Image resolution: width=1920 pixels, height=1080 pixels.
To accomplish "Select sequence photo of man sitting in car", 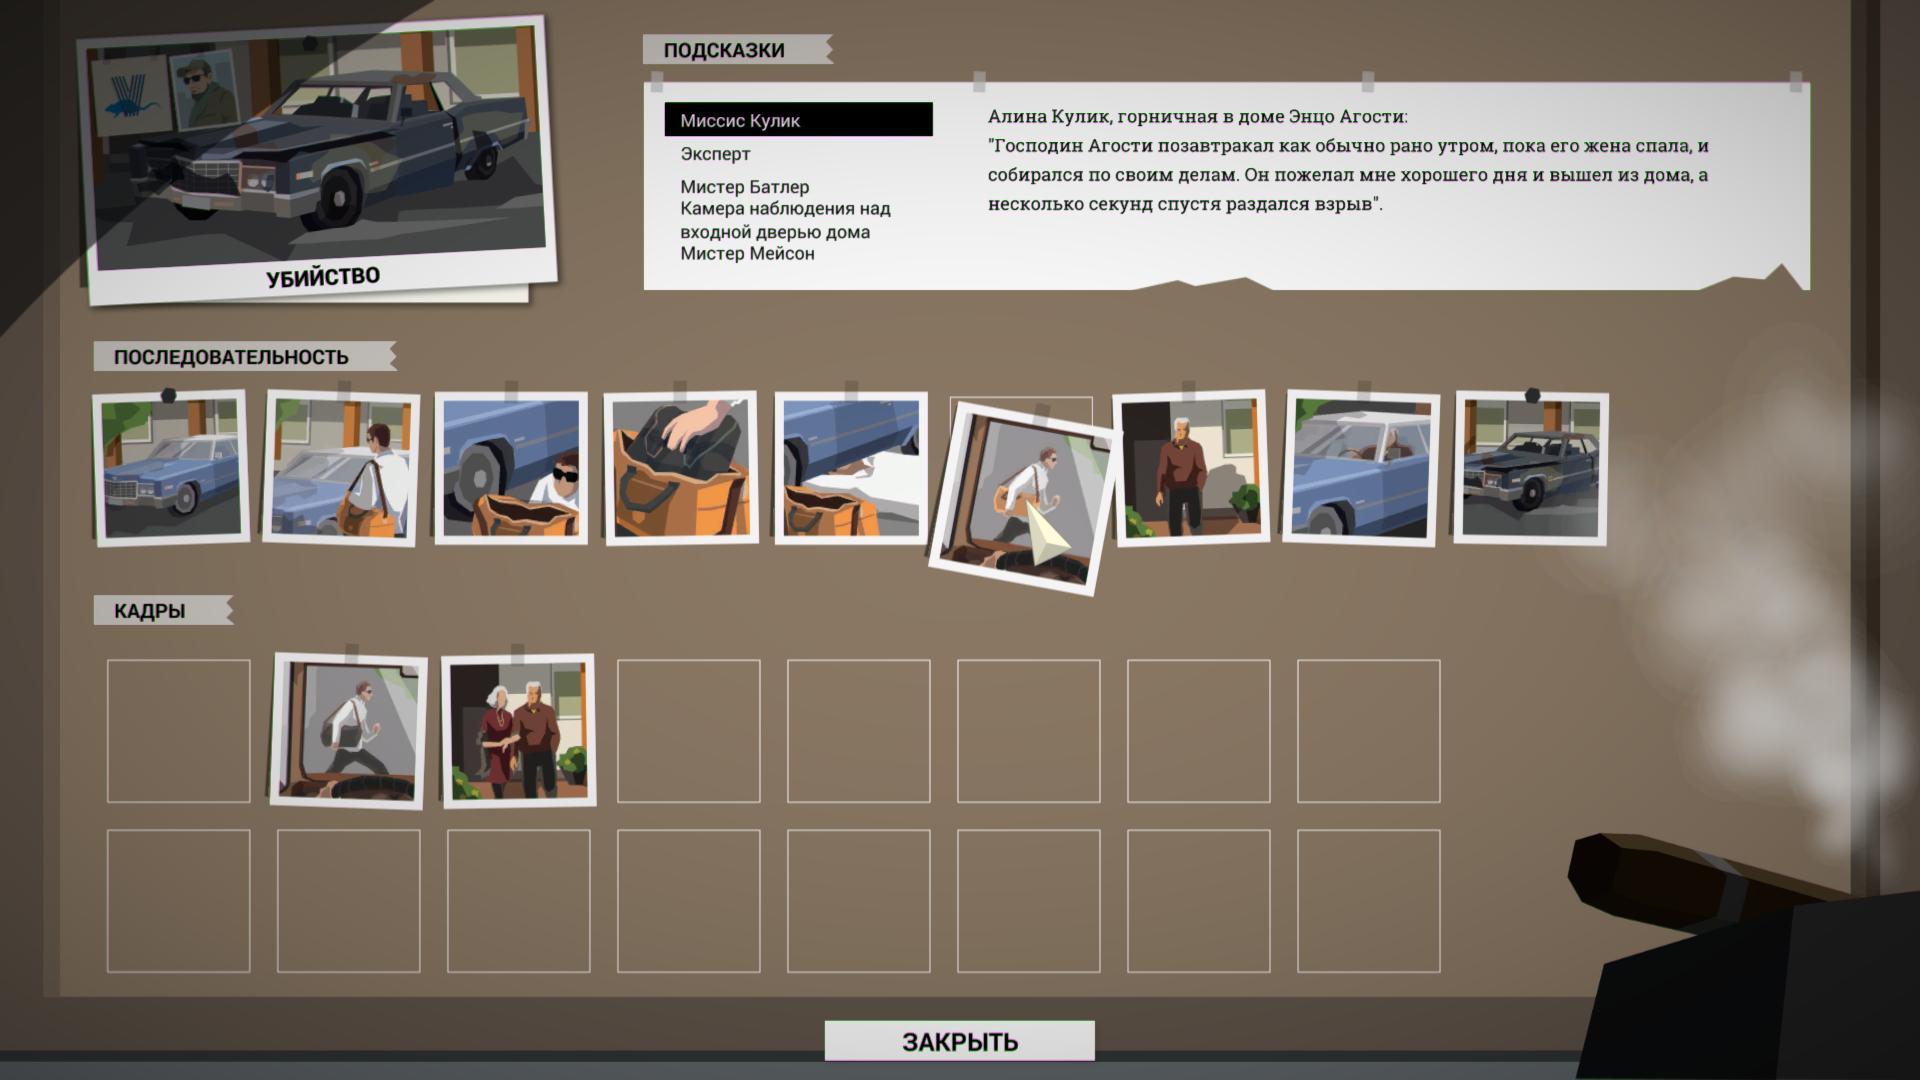I will pyautogui.click(x=1361, y=468).
